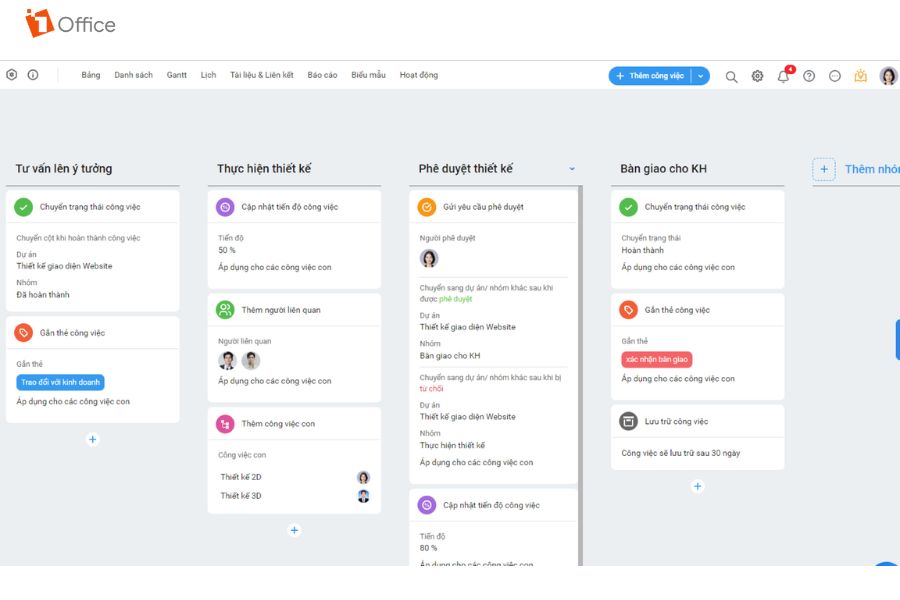900x600 pixels.
Task: Click the Lưu trữ công việc archive icon
Action: pyautogui.click(x=629, y=421)
